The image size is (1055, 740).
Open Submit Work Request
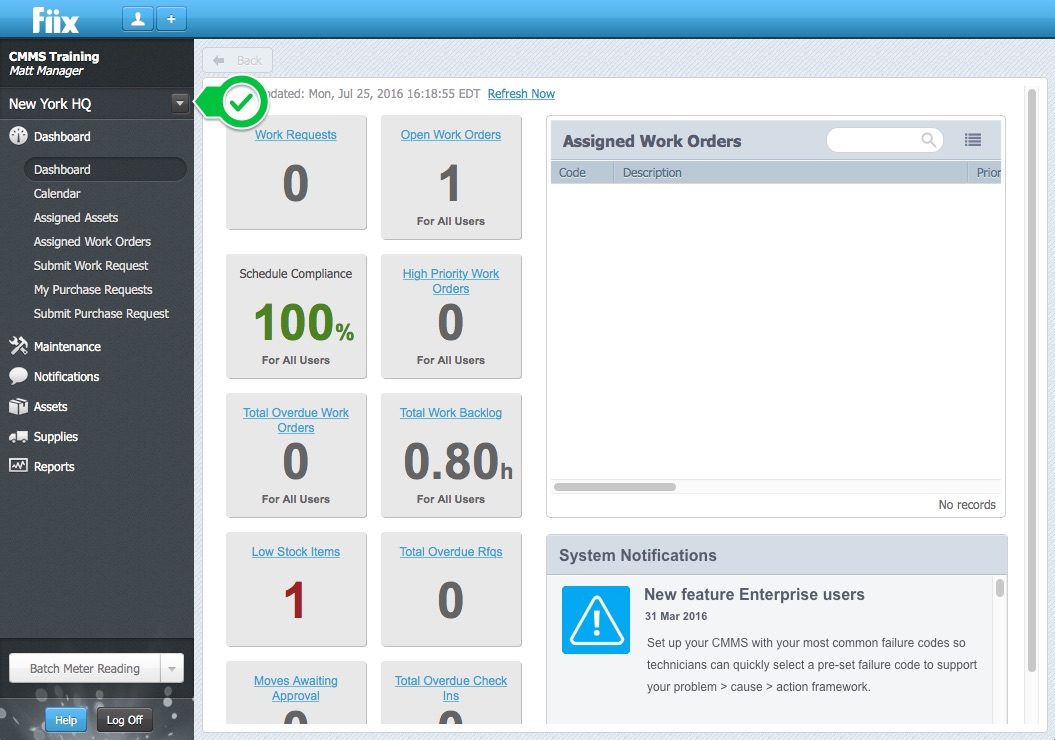click(91, 266)
